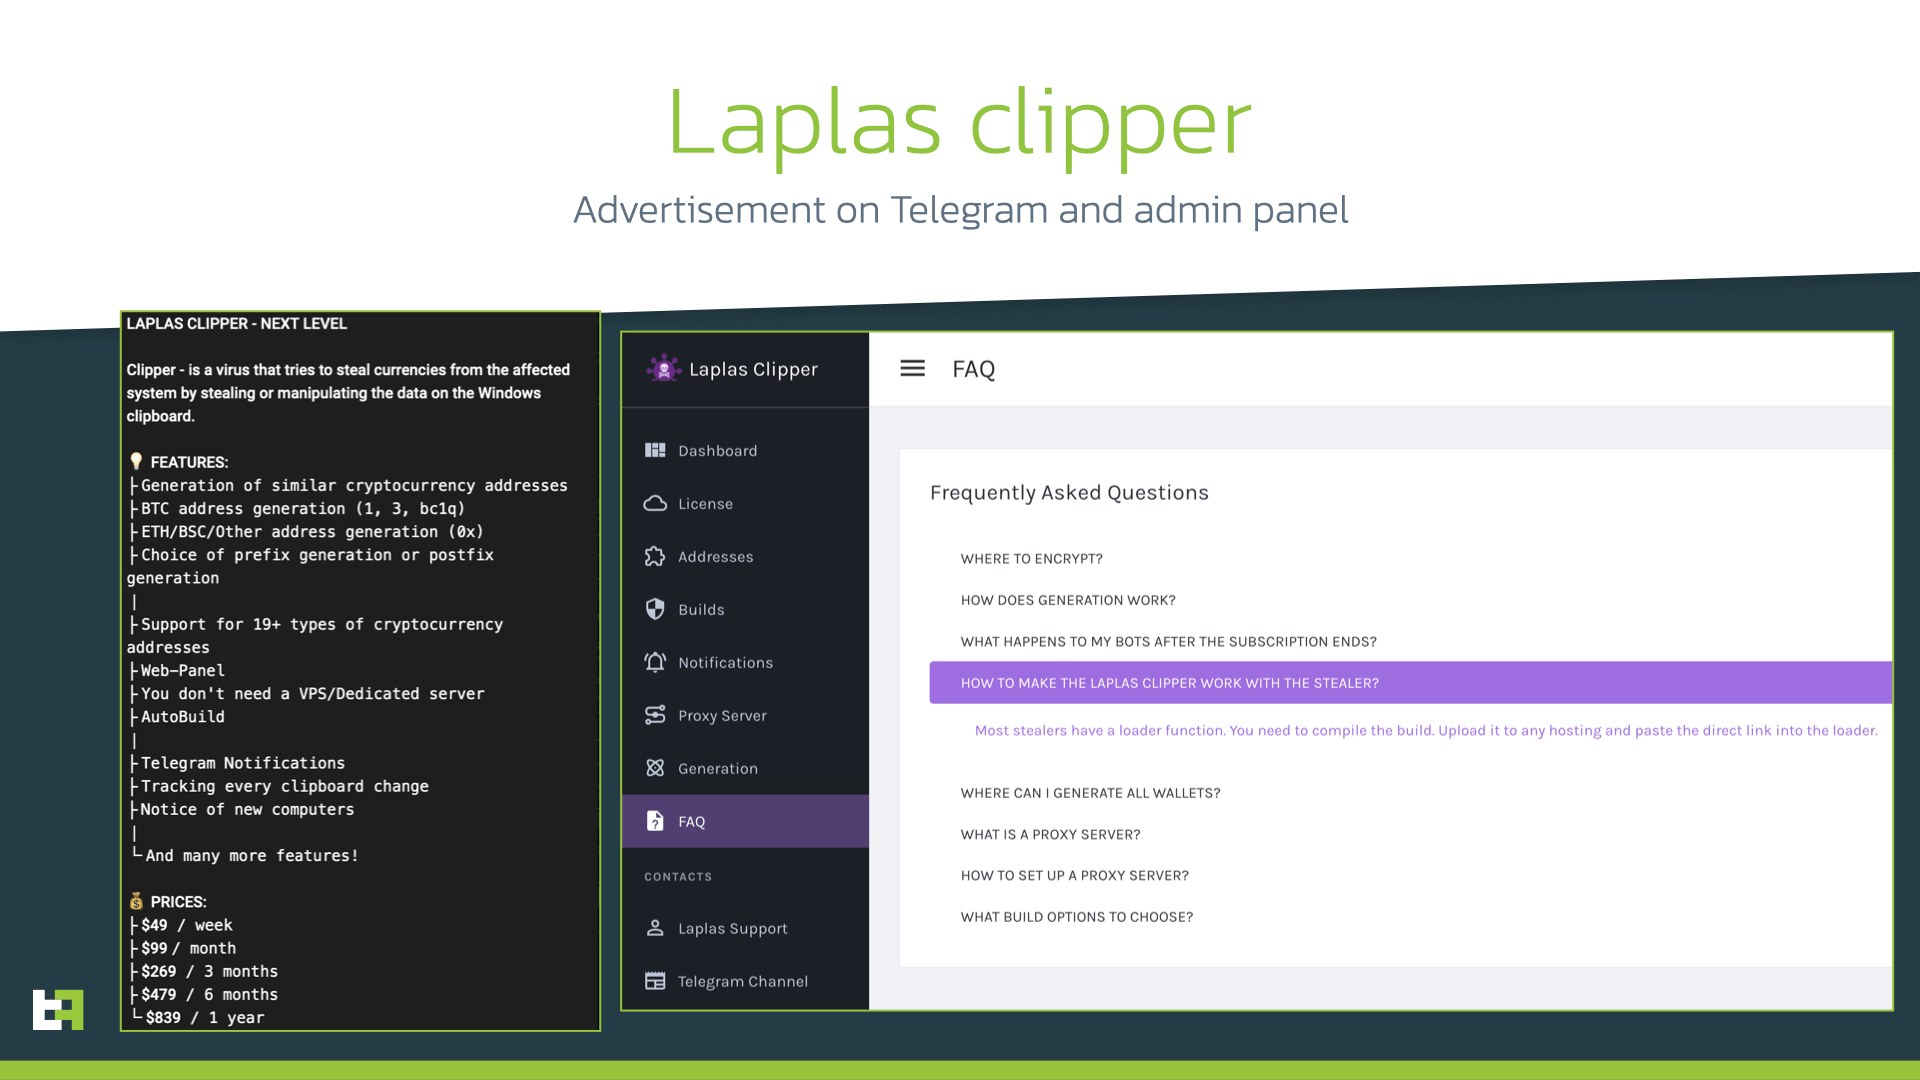Click the LAPLAS CLIPPER - NEXT LEVEL heading

coord(237,324)
